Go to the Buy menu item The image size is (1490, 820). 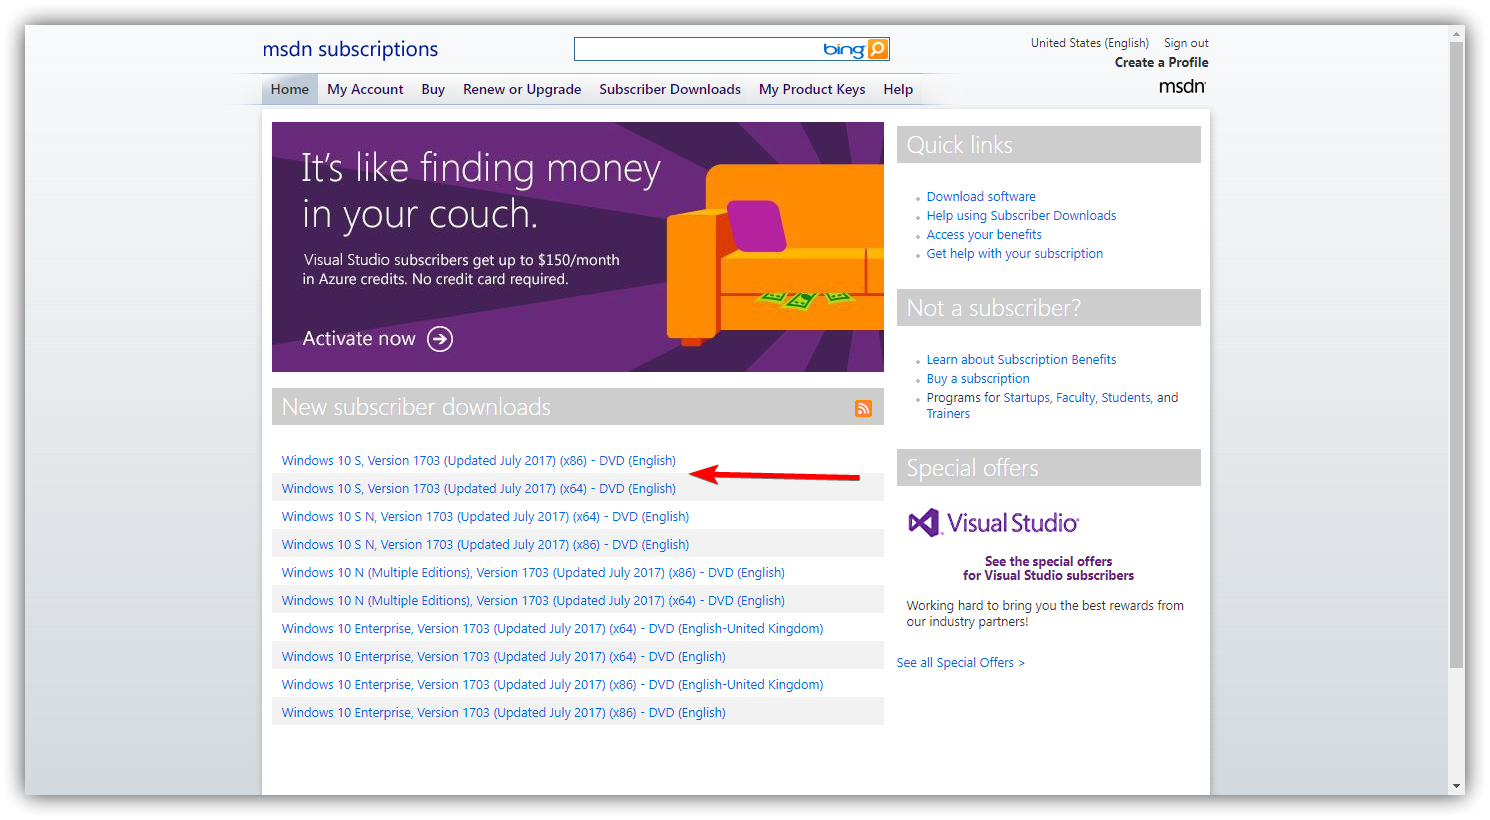tap(433, 89)
